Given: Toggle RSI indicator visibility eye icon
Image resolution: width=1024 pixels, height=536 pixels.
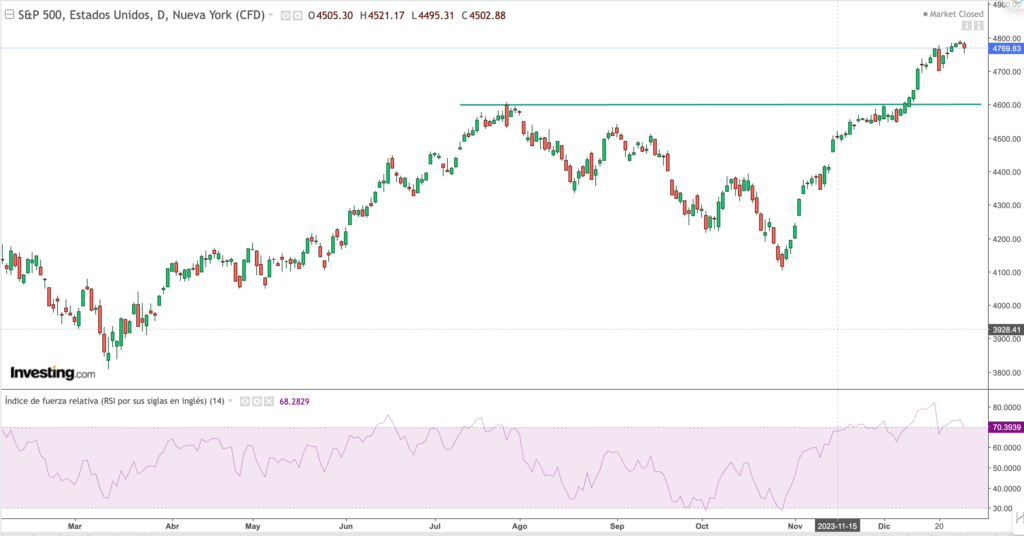Looking at the screenshot, I should pos(243,401).
